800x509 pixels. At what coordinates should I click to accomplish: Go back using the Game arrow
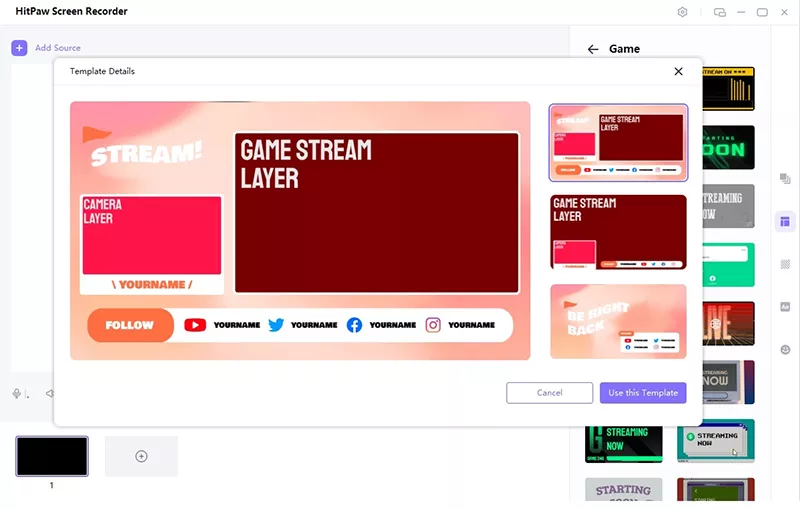pos(593,49)
